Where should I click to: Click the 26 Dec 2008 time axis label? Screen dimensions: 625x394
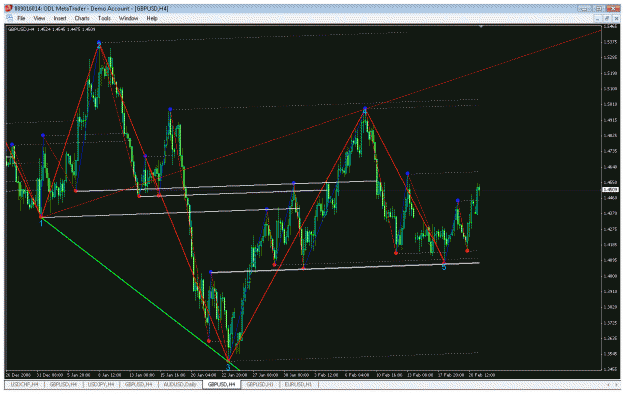coord(18,375)
